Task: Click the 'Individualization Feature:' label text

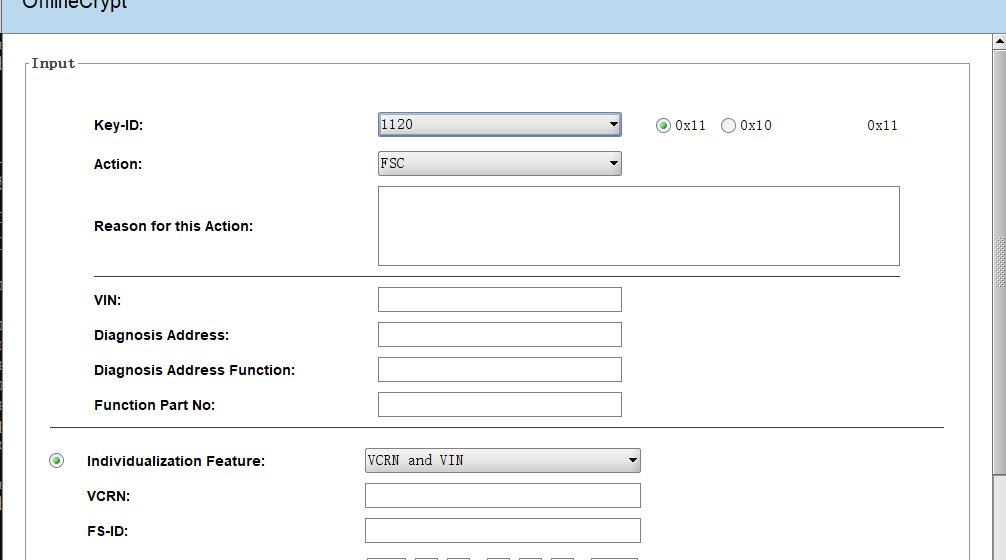Action: [x=176, y=461]
